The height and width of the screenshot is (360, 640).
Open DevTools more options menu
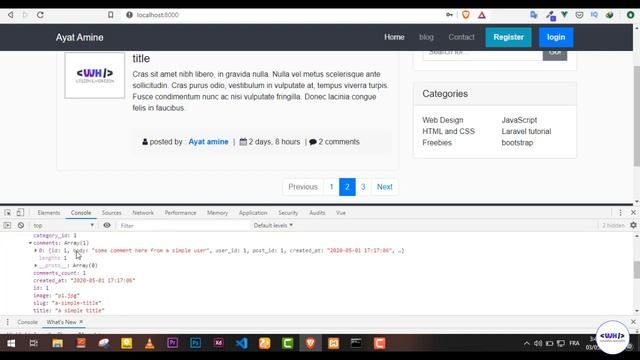[x=620, y=213]
